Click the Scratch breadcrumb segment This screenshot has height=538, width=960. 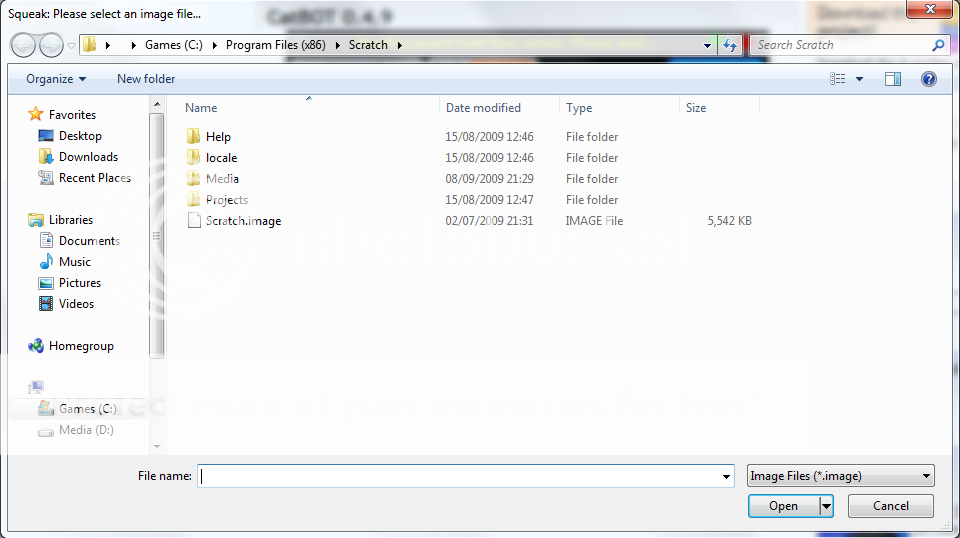coord(368,45)
